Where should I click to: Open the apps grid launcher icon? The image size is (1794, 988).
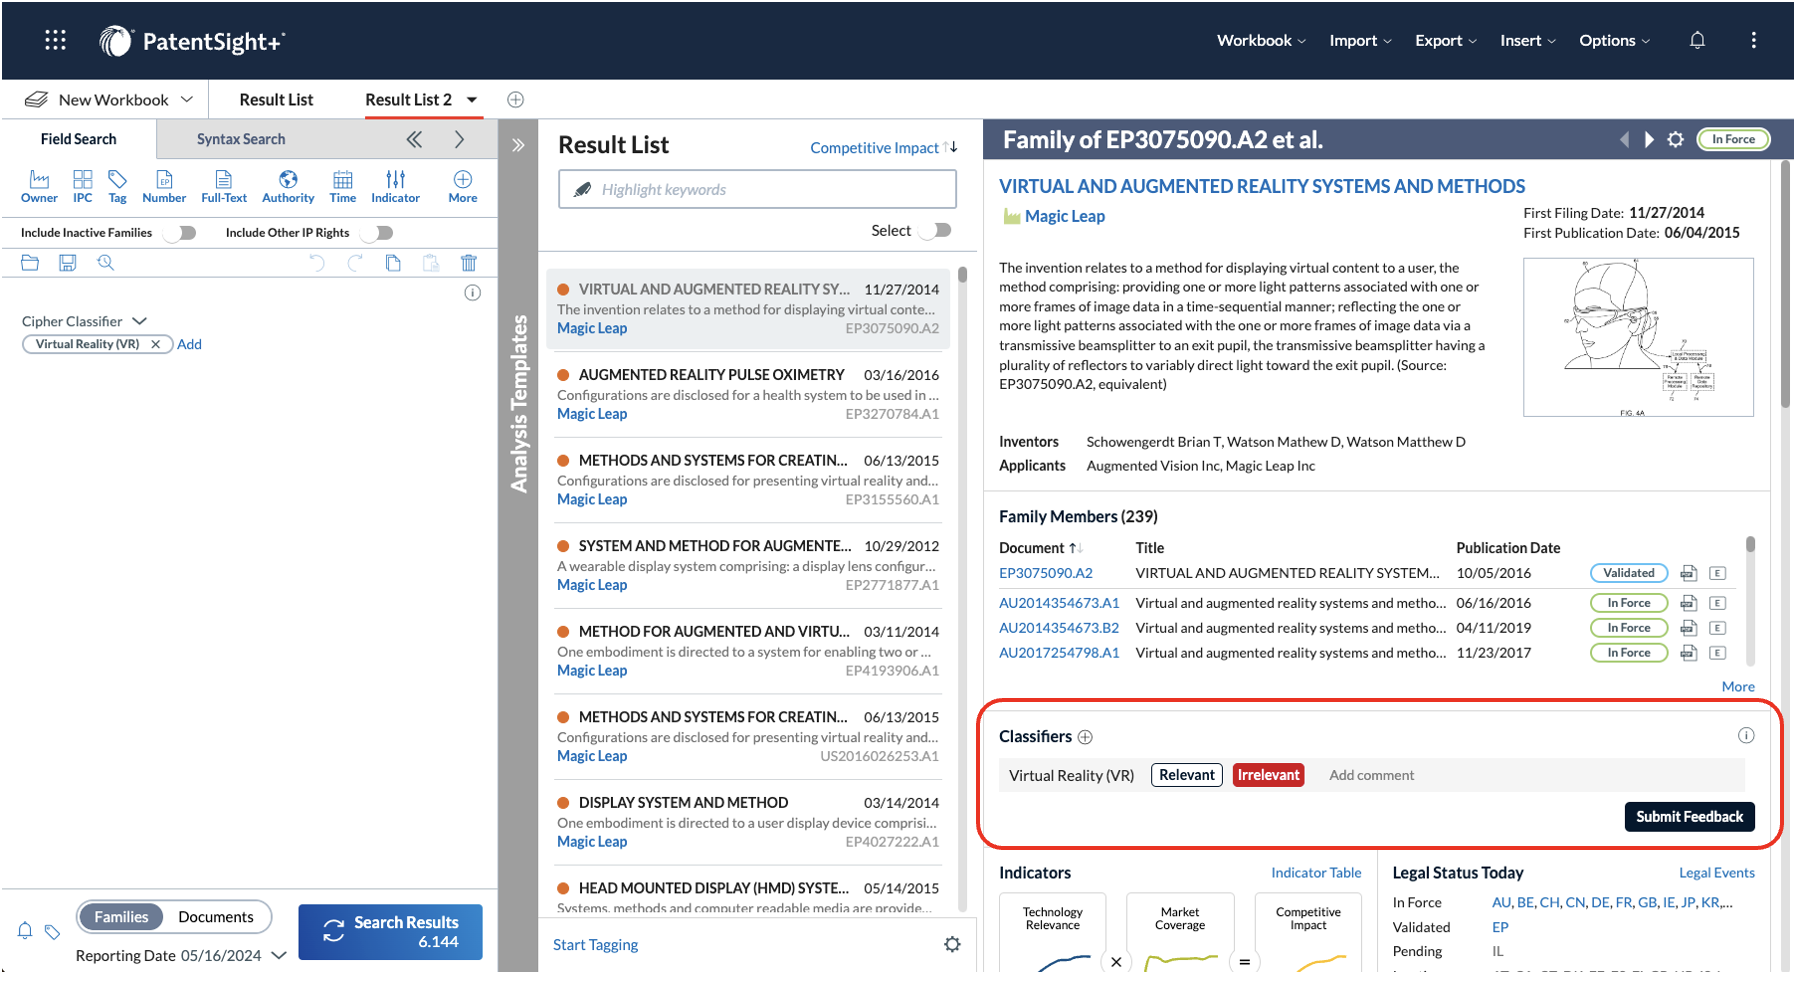(55, 40)
